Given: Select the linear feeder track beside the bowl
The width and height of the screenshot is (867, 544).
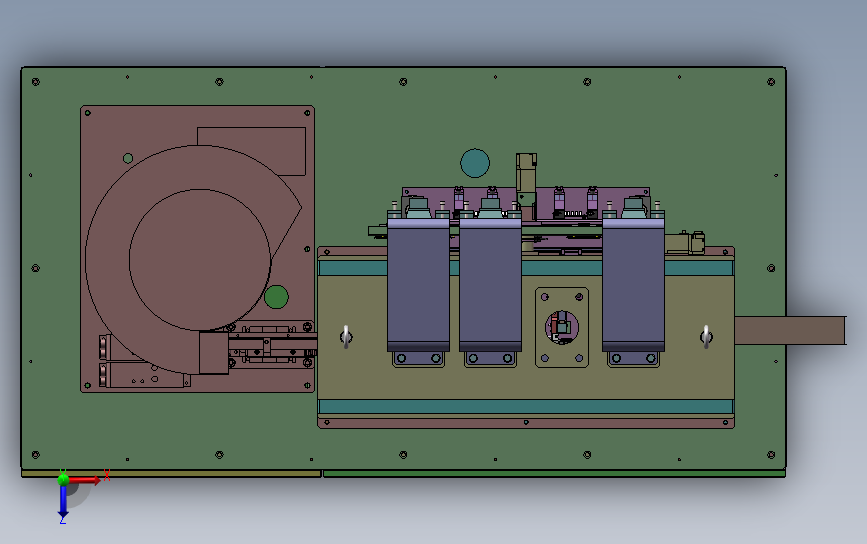Looking at the screenshot, I should click(x=273, y=346).
